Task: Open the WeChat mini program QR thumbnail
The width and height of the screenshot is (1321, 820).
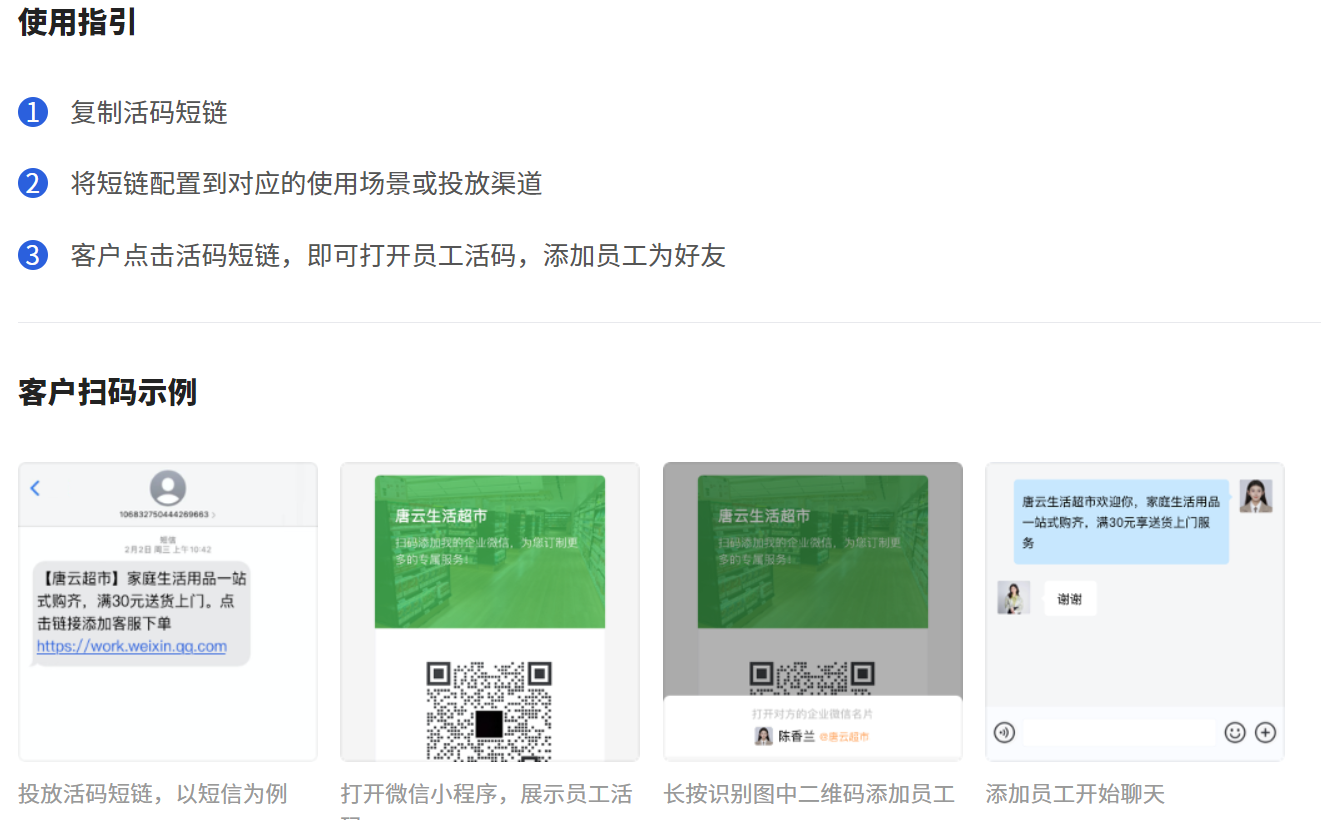Action: click(x=490, y=611)
